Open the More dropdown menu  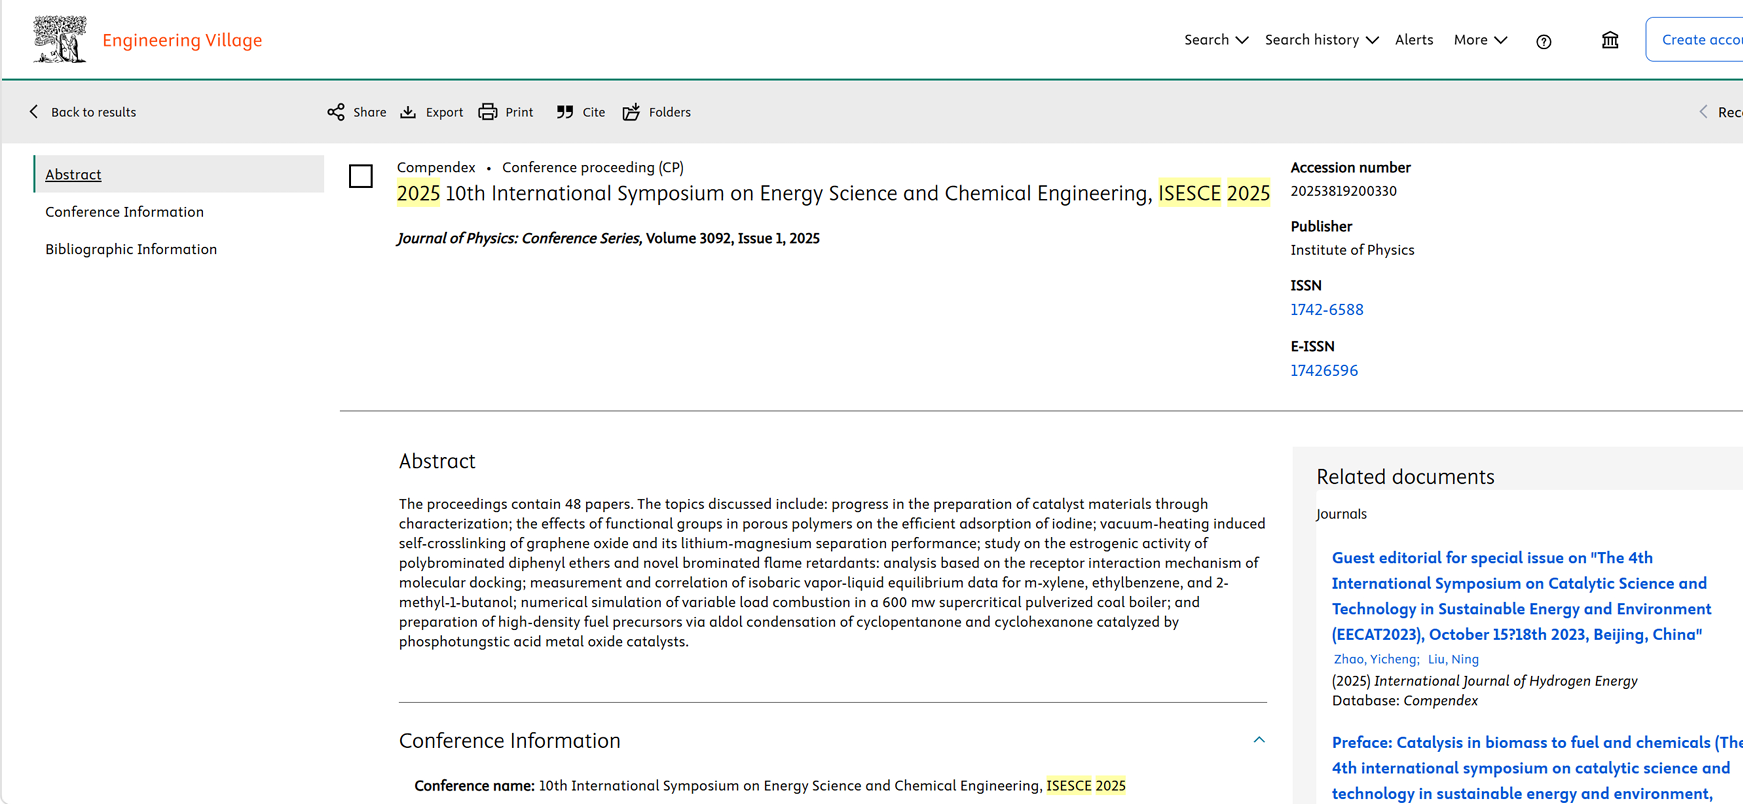1480,40
